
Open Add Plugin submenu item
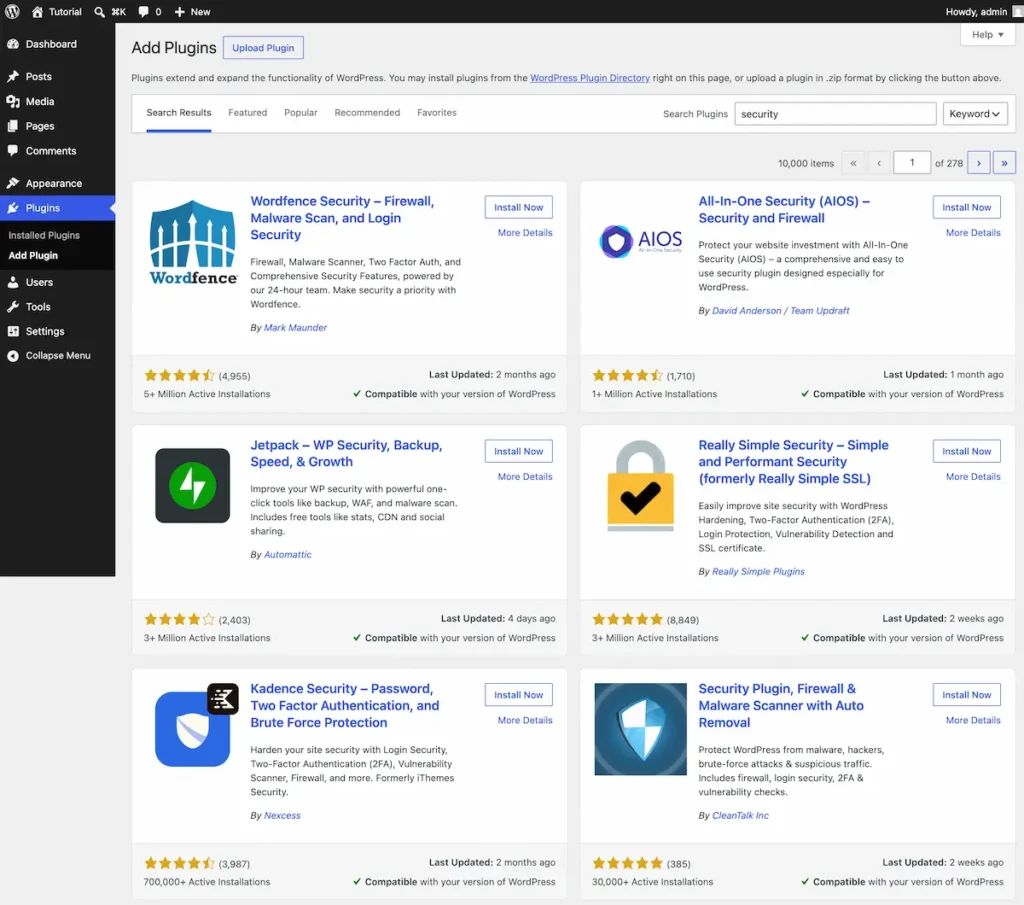click(33, 255)
